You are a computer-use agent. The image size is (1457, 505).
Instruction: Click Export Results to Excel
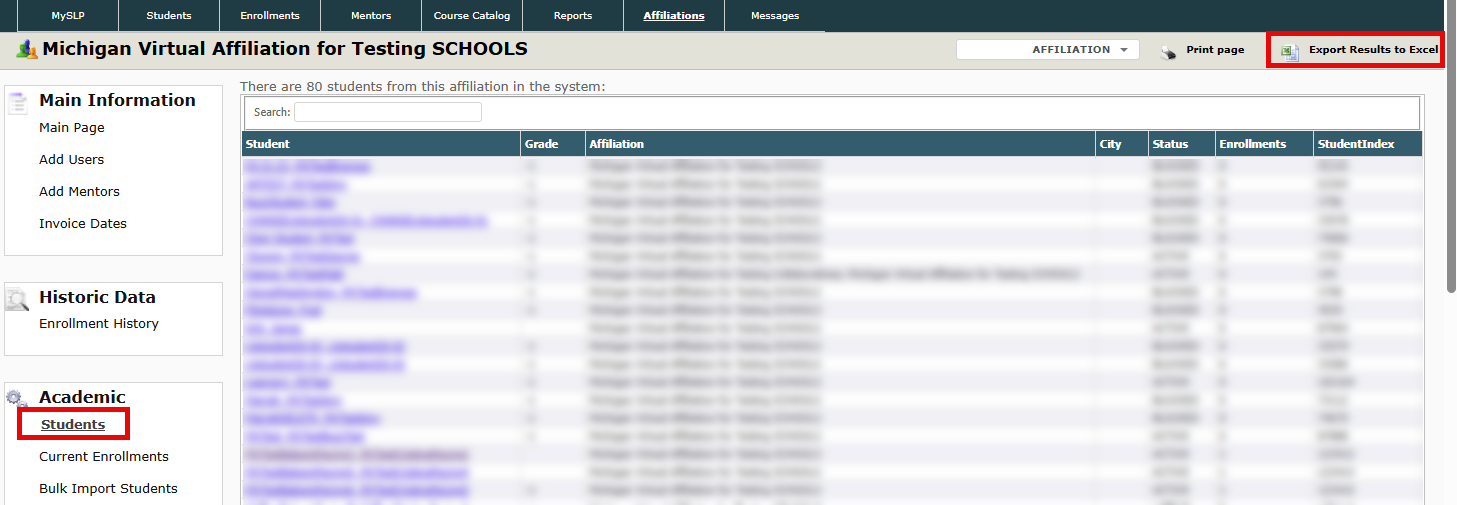click(1373, 50)
